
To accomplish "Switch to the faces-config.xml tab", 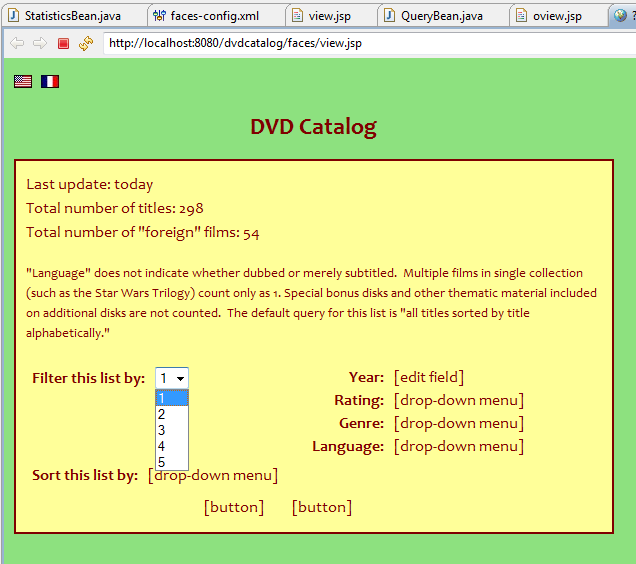I will click(x=216, y=16).
